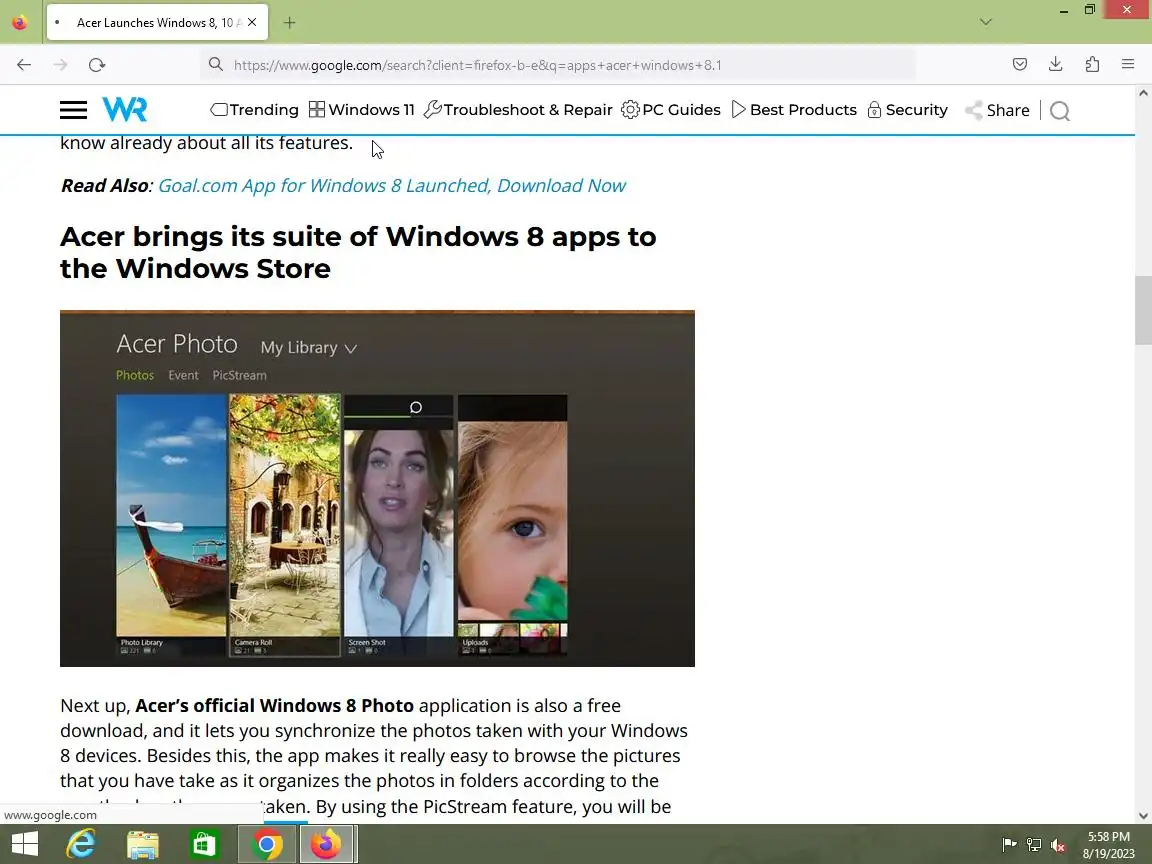
Task: Click the article heading about Acer apps
Action: (358, 252)
